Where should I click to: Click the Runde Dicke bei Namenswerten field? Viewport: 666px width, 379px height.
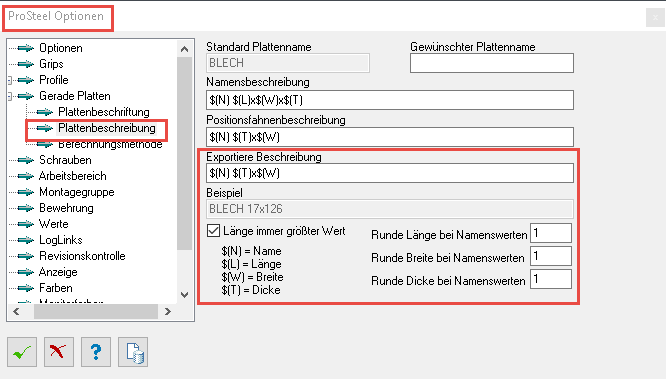pos(551,279)
